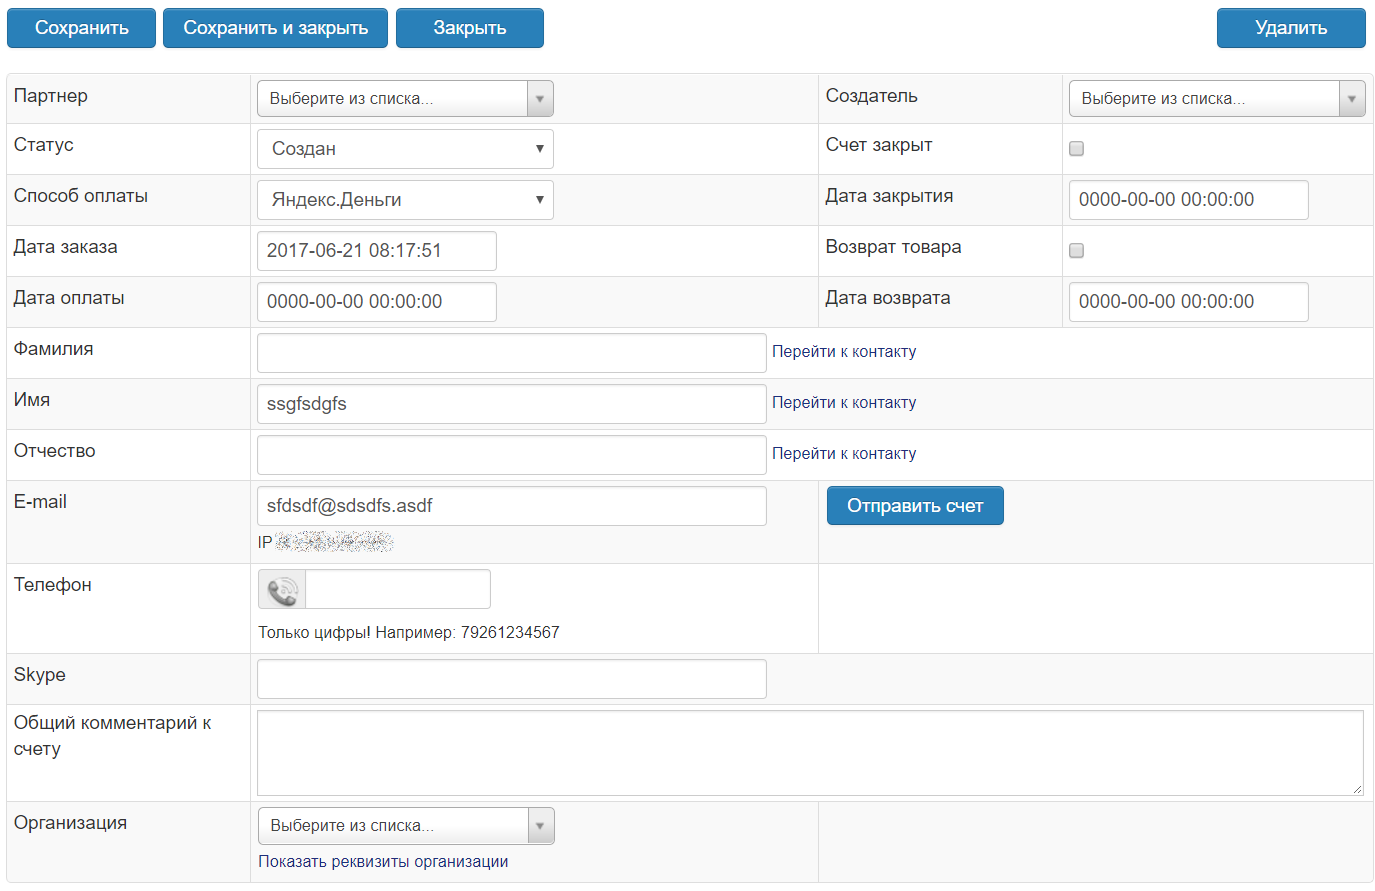Expand the Создатель dropdown
The height and width of the screenshot is (891, 1375).
click(1216, 99)
